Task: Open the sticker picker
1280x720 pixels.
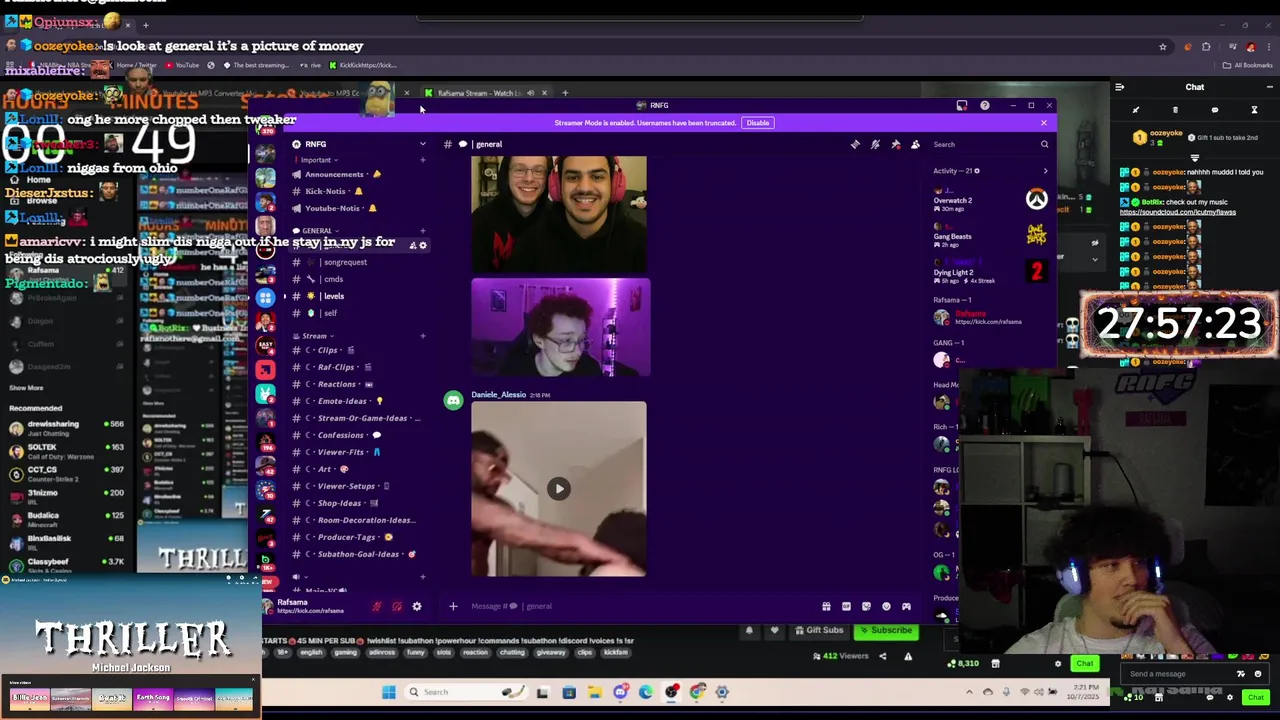Action: click(x=866, y=606)
